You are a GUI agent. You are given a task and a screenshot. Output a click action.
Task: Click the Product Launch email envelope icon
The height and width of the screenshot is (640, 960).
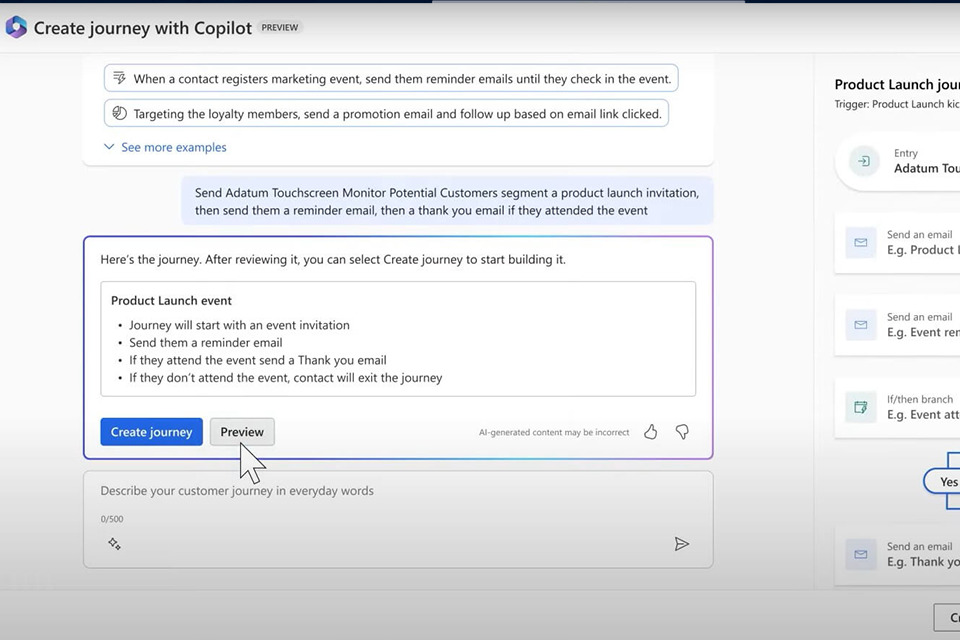(x=860, y=243)
